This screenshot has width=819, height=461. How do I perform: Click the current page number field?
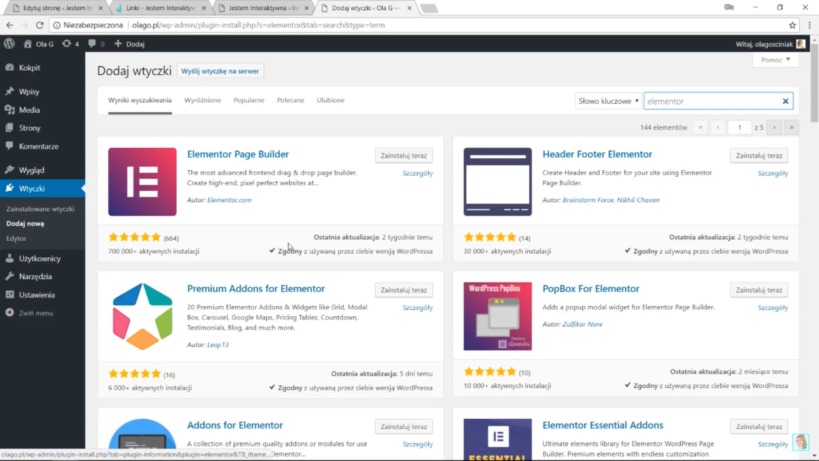coord(739,127)
